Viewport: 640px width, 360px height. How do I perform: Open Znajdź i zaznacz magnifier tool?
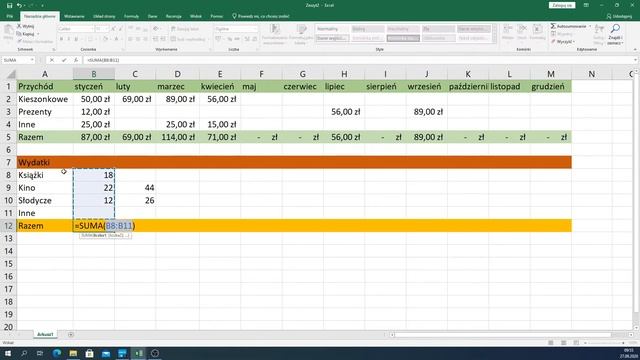(615, 33)
